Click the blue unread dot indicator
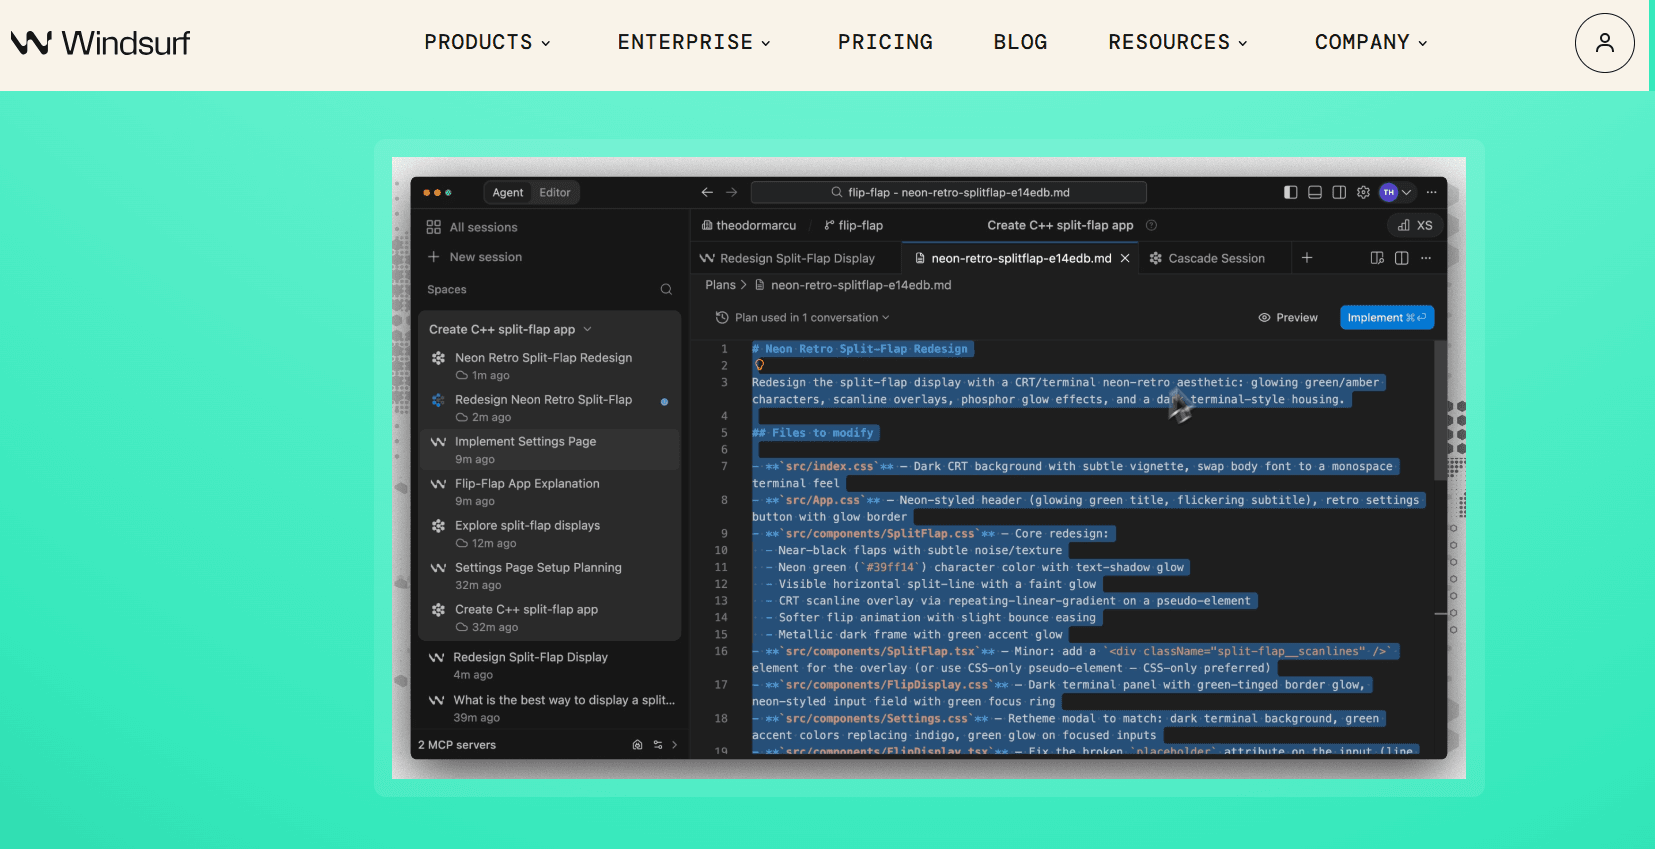The height and width of the screenshot is (849, 1655). 664,402
